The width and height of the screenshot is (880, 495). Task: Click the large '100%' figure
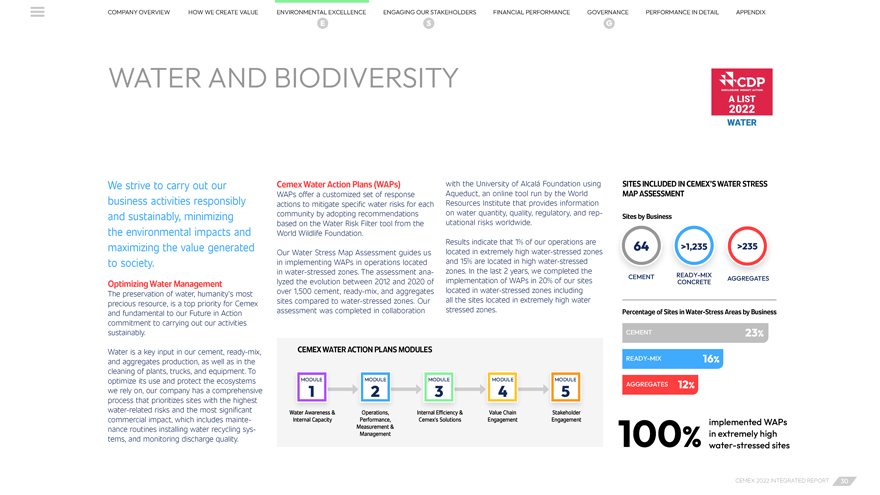click(x=659, y=434)
